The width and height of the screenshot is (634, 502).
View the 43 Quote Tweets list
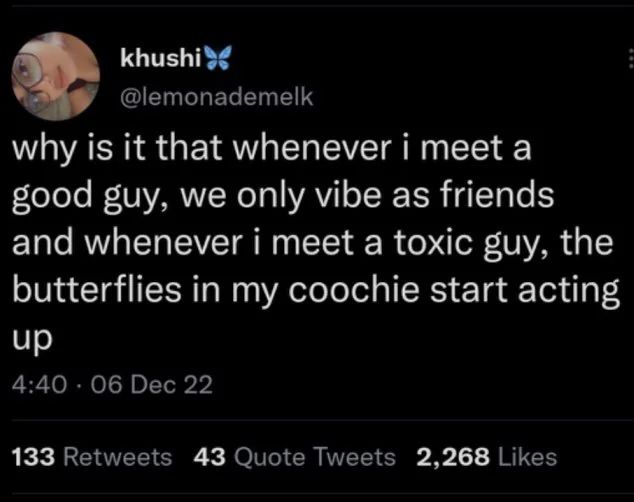294,457
